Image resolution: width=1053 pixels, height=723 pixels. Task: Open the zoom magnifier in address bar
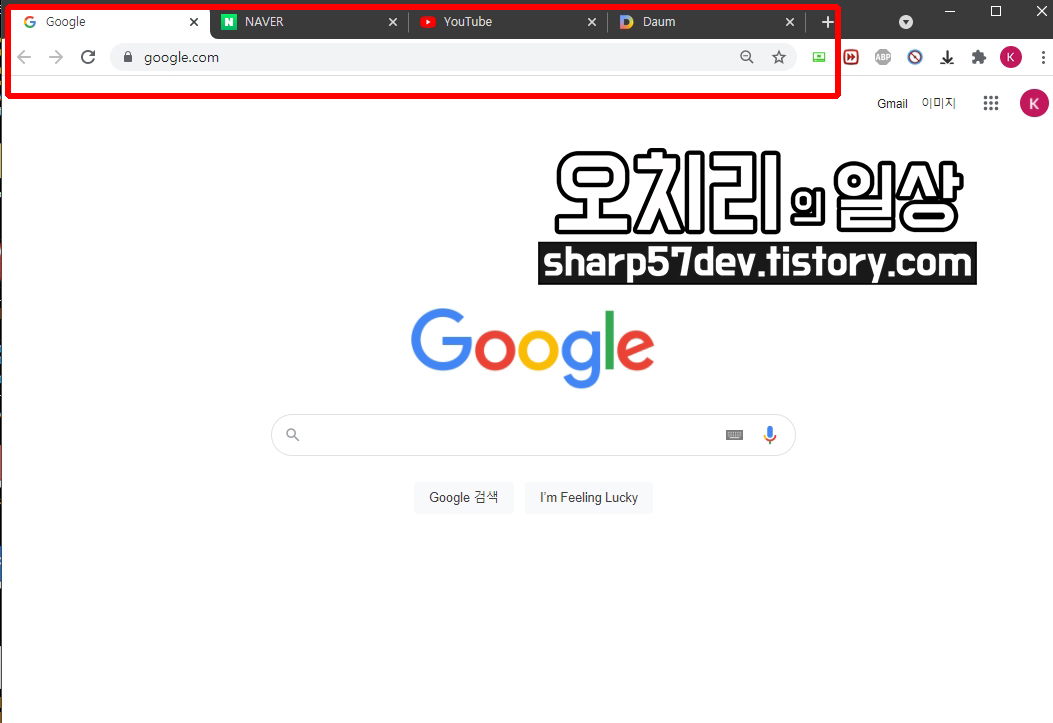pyautogui.click(x=747, y=57)
